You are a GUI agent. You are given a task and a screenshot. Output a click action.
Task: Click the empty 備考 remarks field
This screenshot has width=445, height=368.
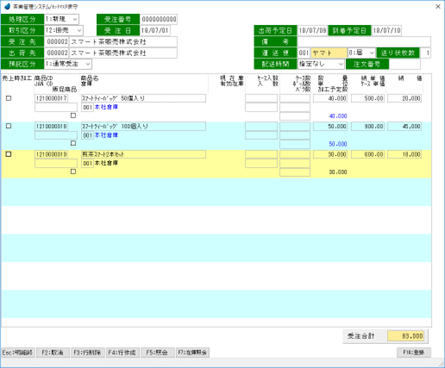click(364, 42)
